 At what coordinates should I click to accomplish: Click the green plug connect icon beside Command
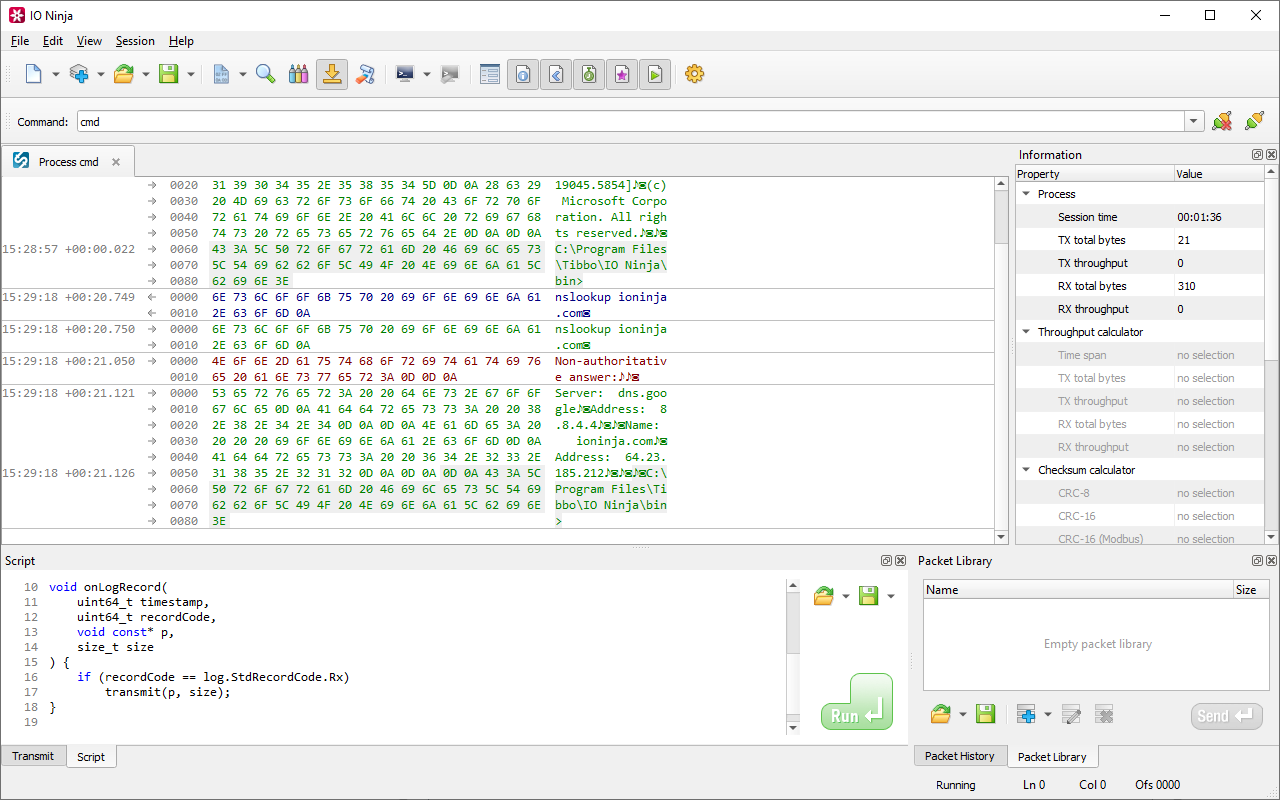(x=1254, y=122)
